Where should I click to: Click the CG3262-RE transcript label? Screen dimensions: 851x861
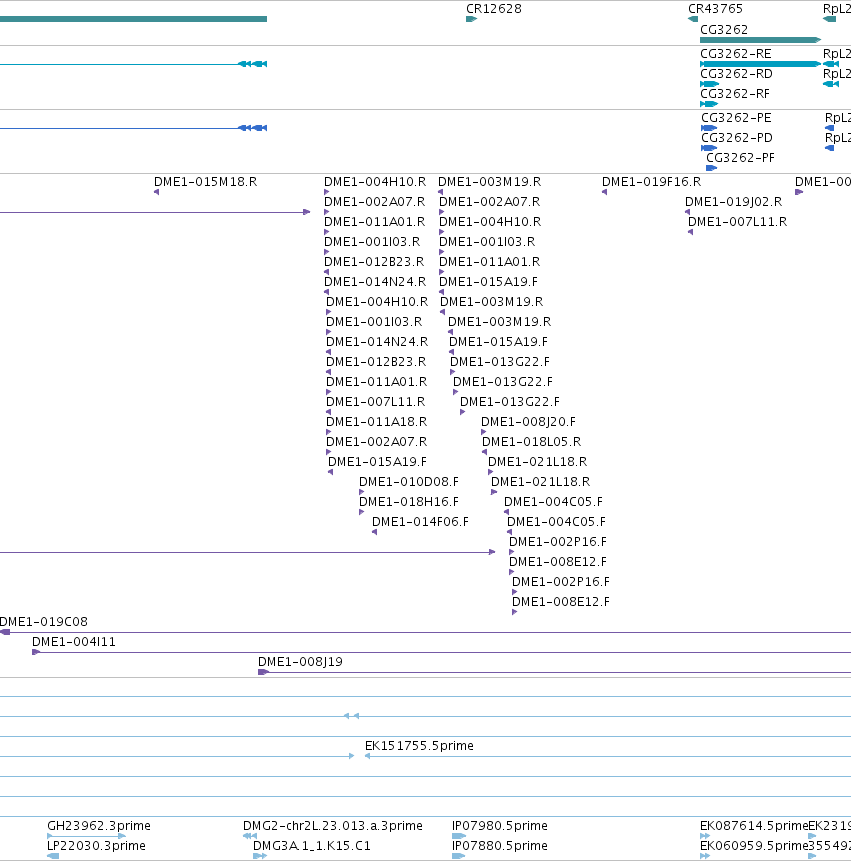(x=736, y=54)
